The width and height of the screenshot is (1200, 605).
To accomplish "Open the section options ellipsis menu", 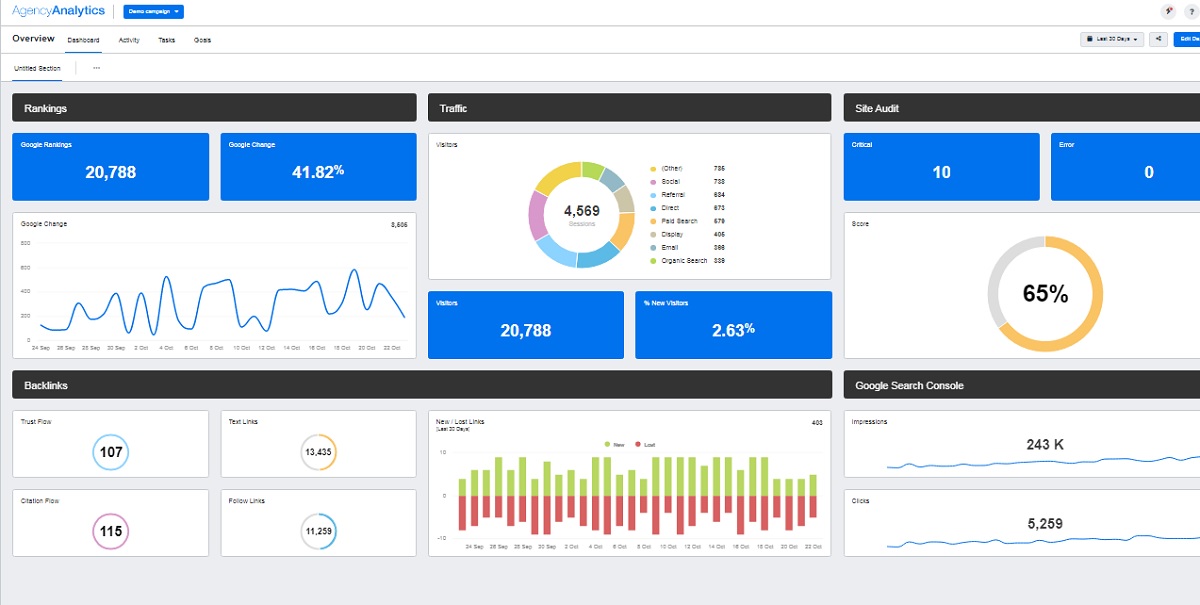I will (x=96, y=68).
